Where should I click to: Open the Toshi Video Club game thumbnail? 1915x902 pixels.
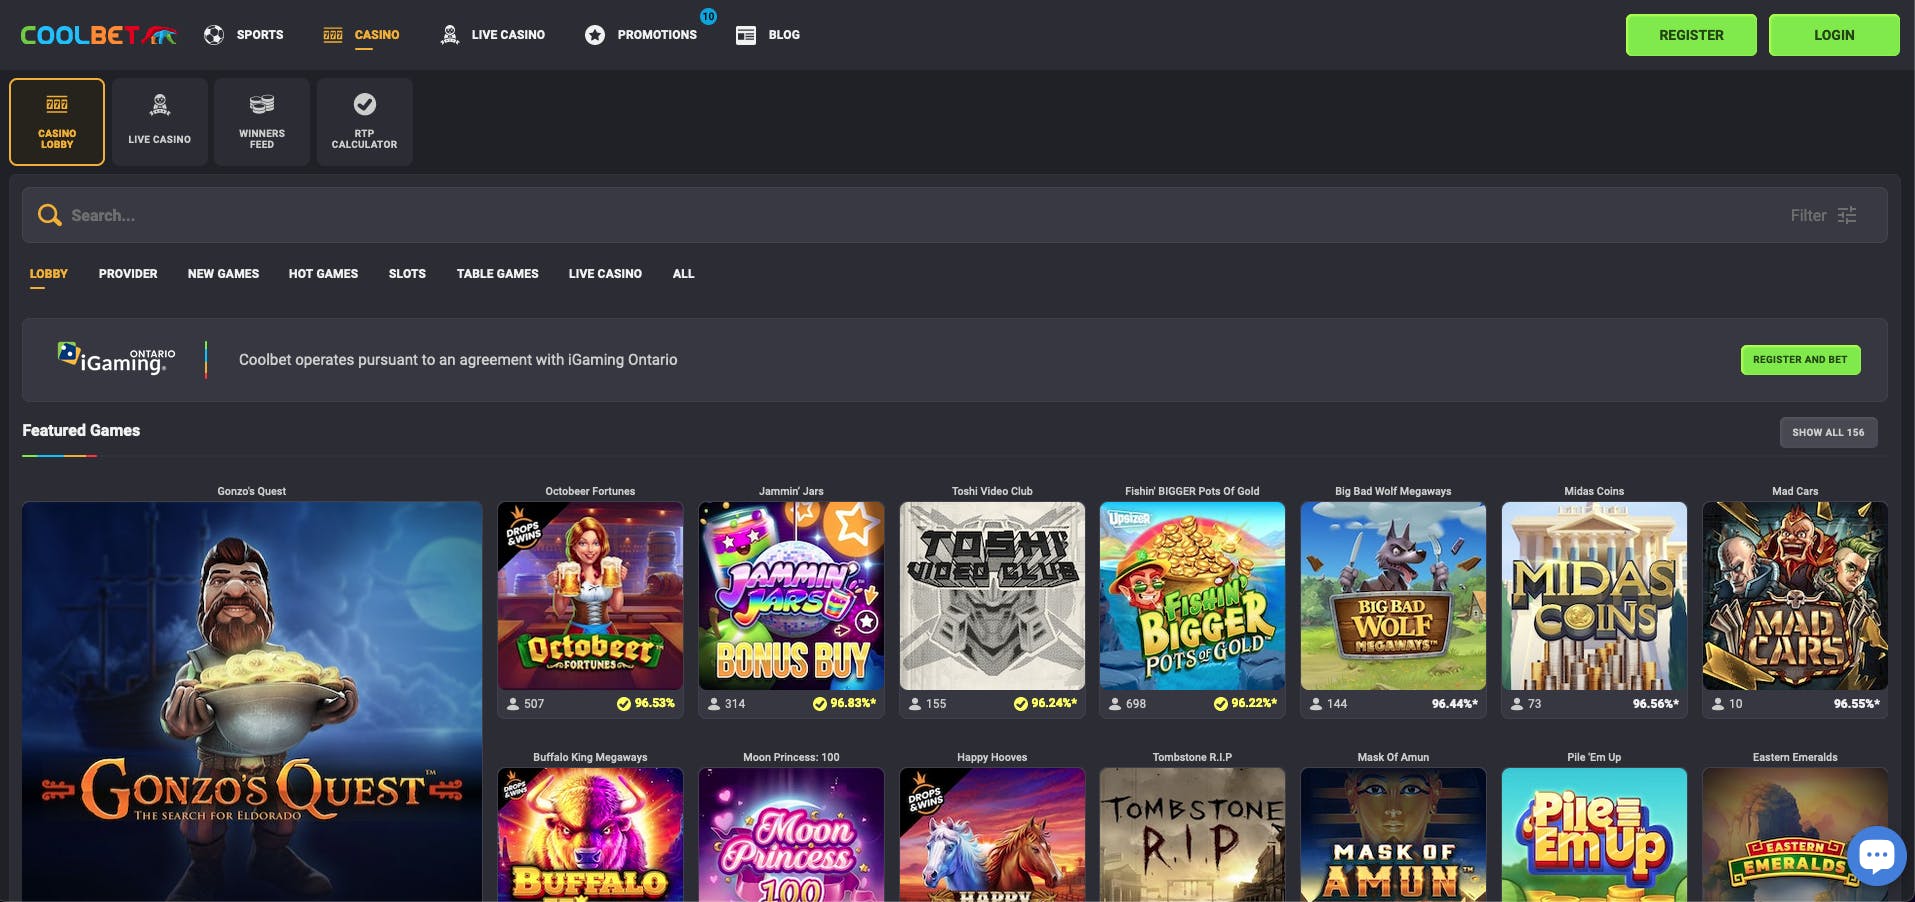click(x=992, y=596)
